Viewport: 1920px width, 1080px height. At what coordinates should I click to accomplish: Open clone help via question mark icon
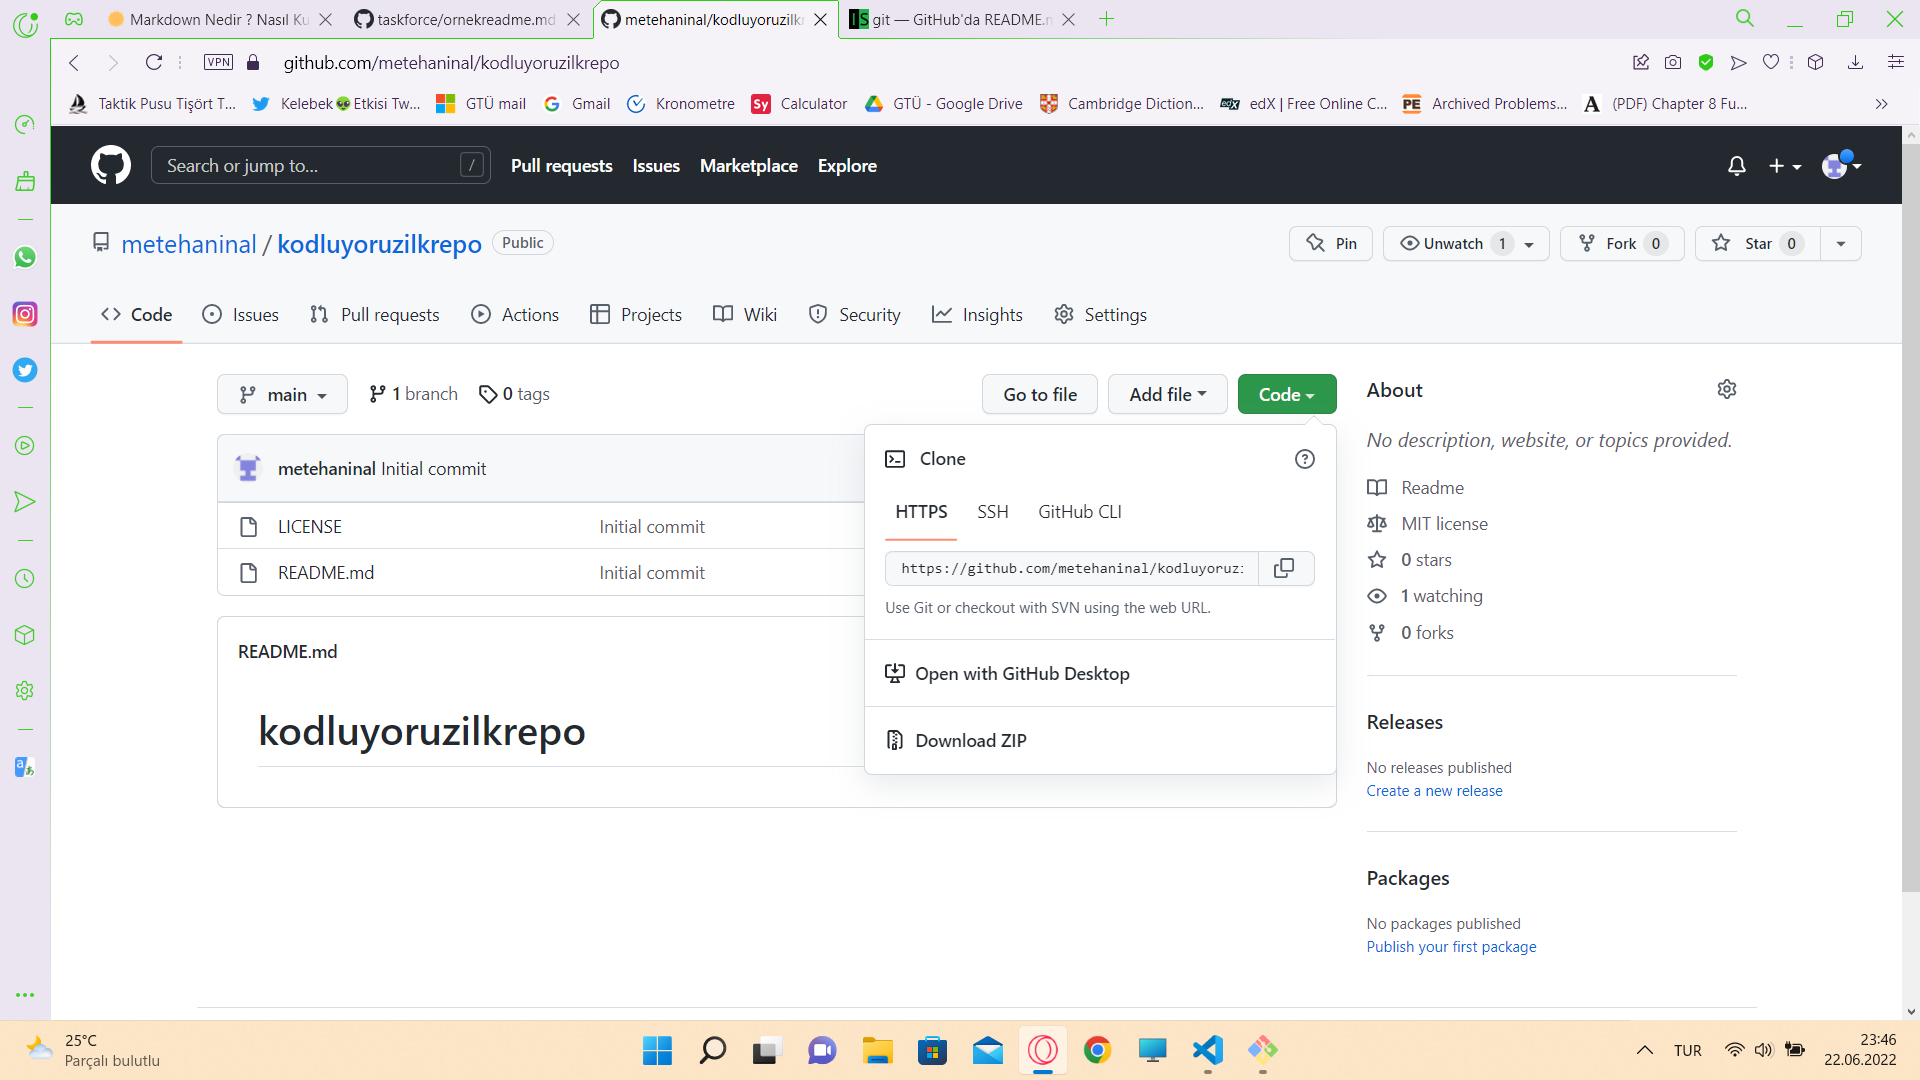point(1304,458)
